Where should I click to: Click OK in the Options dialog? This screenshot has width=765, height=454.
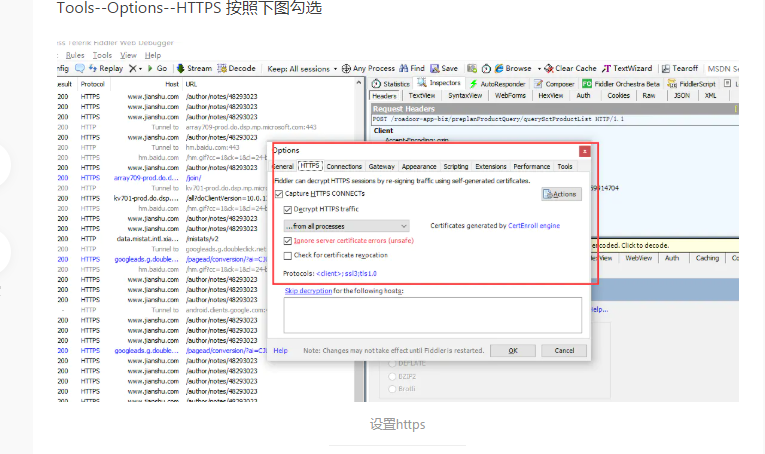513,351
